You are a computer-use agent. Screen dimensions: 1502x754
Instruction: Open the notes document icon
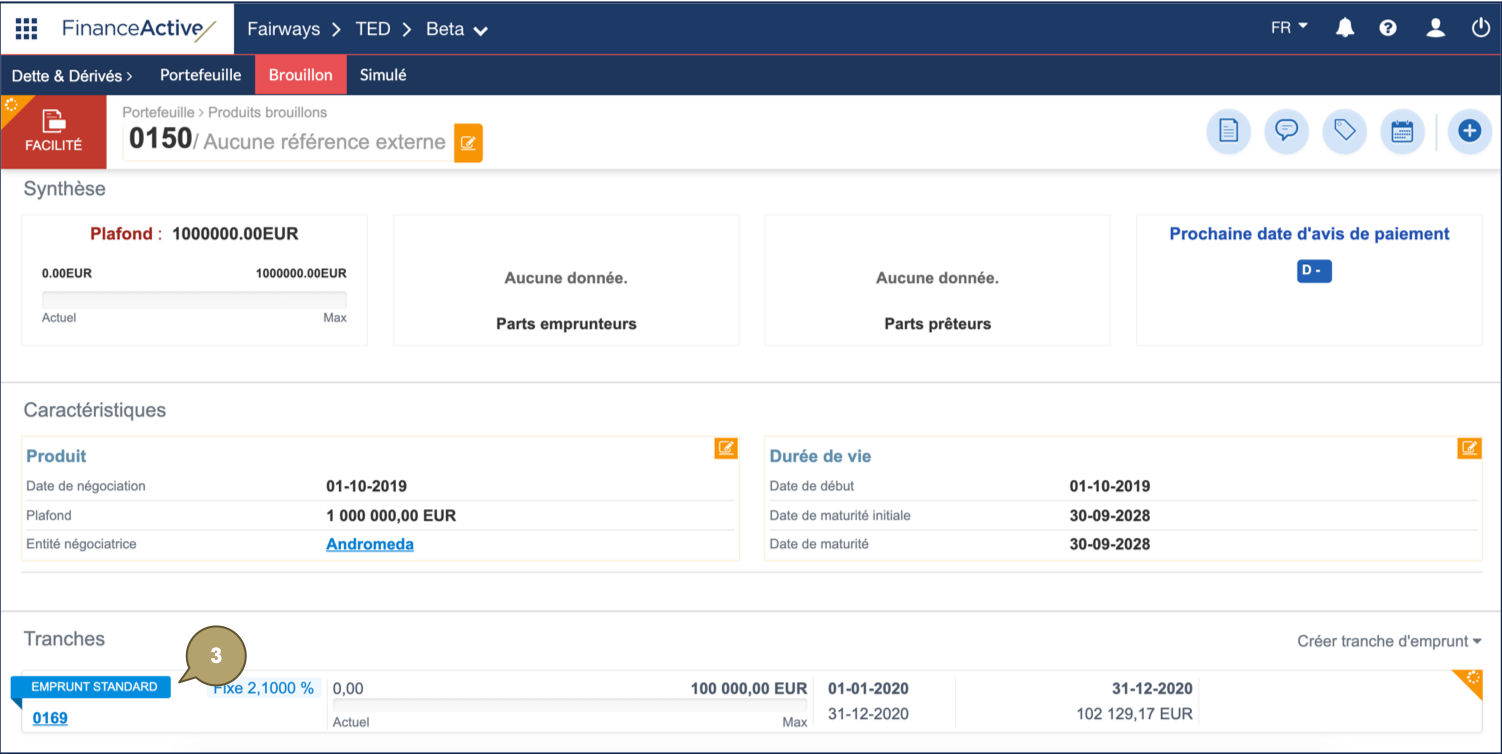[1228, 131]
